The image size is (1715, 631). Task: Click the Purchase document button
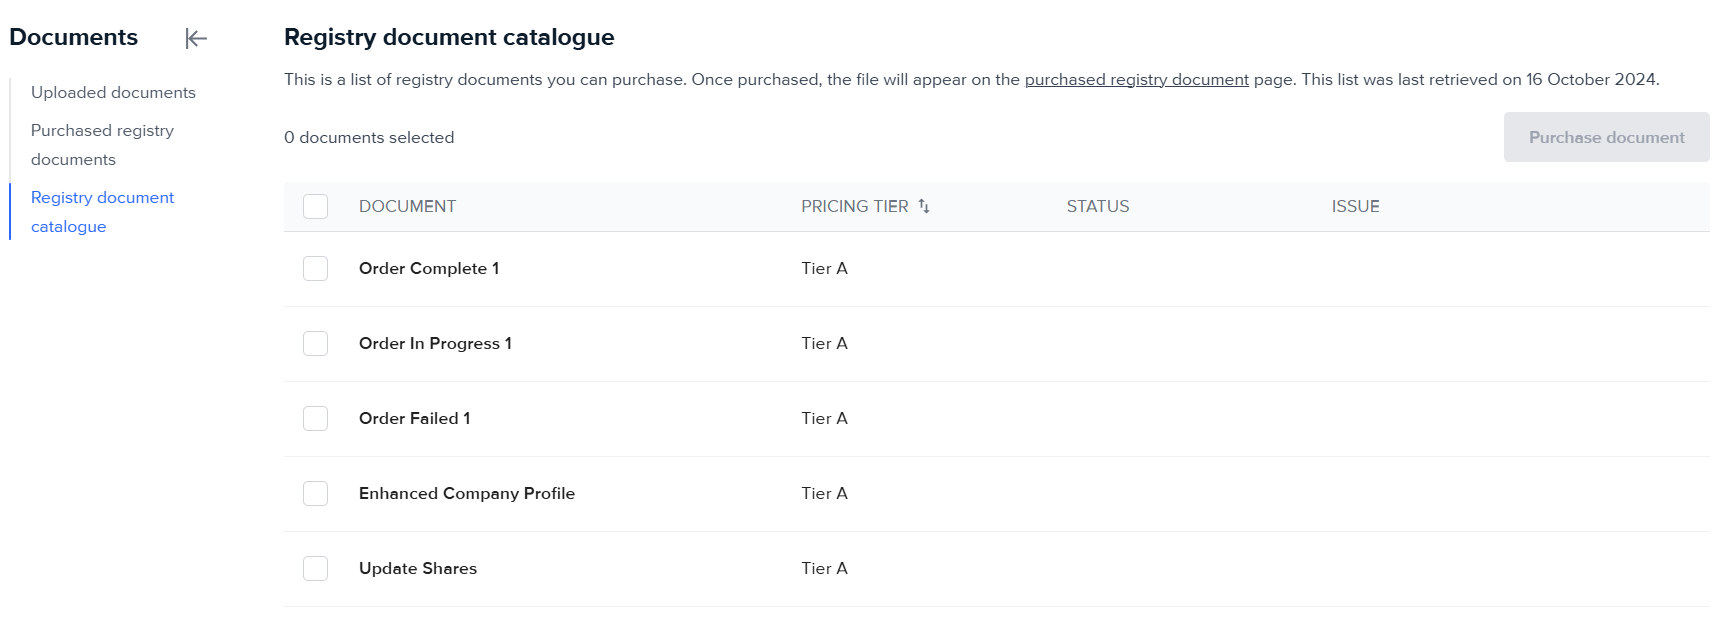tap(1606, 137)
